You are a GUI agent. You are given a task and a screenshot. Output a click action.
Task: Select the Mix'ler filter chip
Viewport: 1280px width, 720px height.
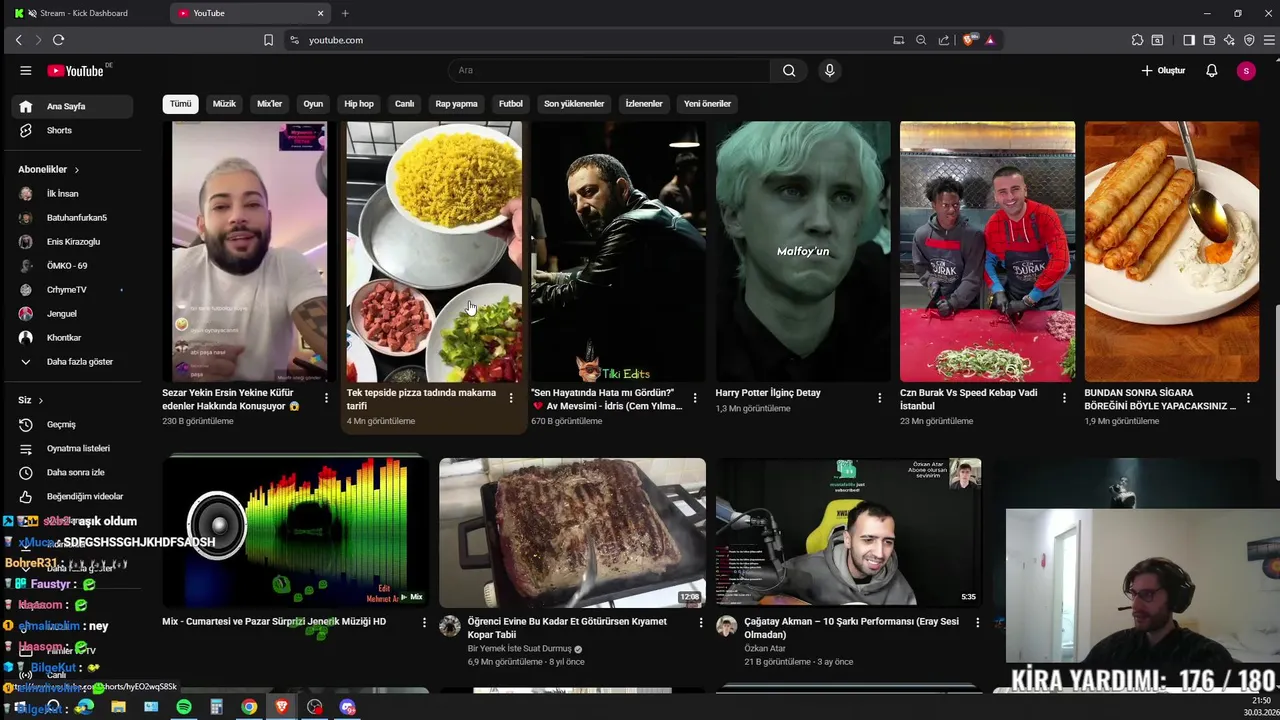tap(270, 104)
